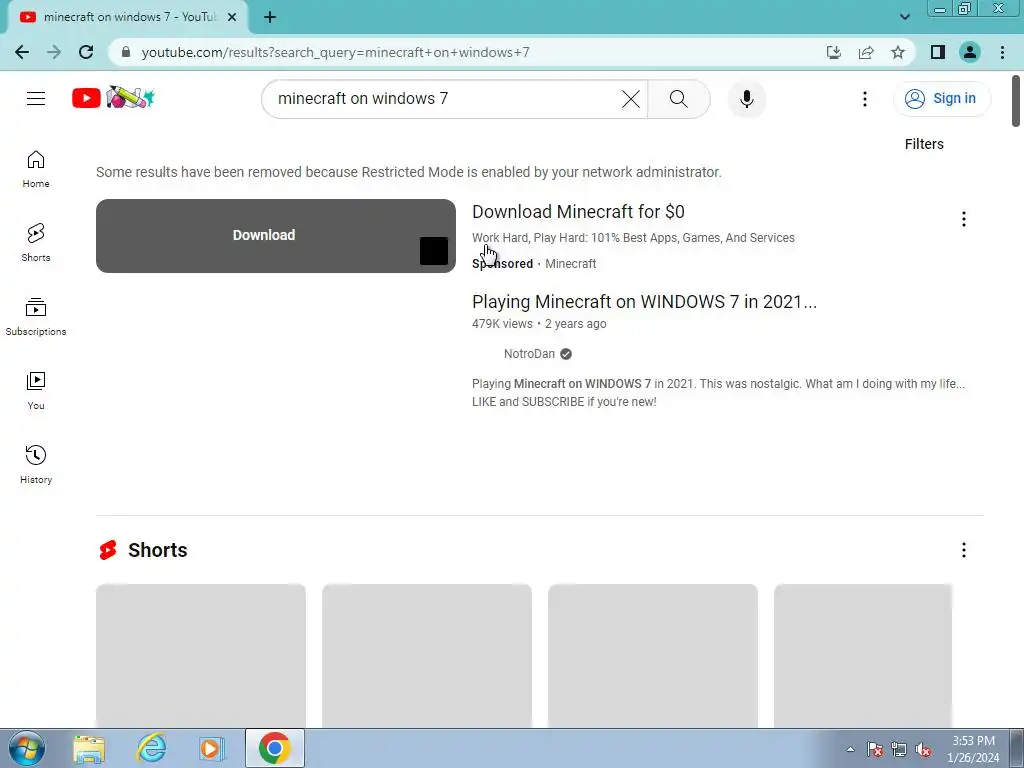
Task: Switch to the minecraft on windows 7 tab
Action: (x=128, y=18)
